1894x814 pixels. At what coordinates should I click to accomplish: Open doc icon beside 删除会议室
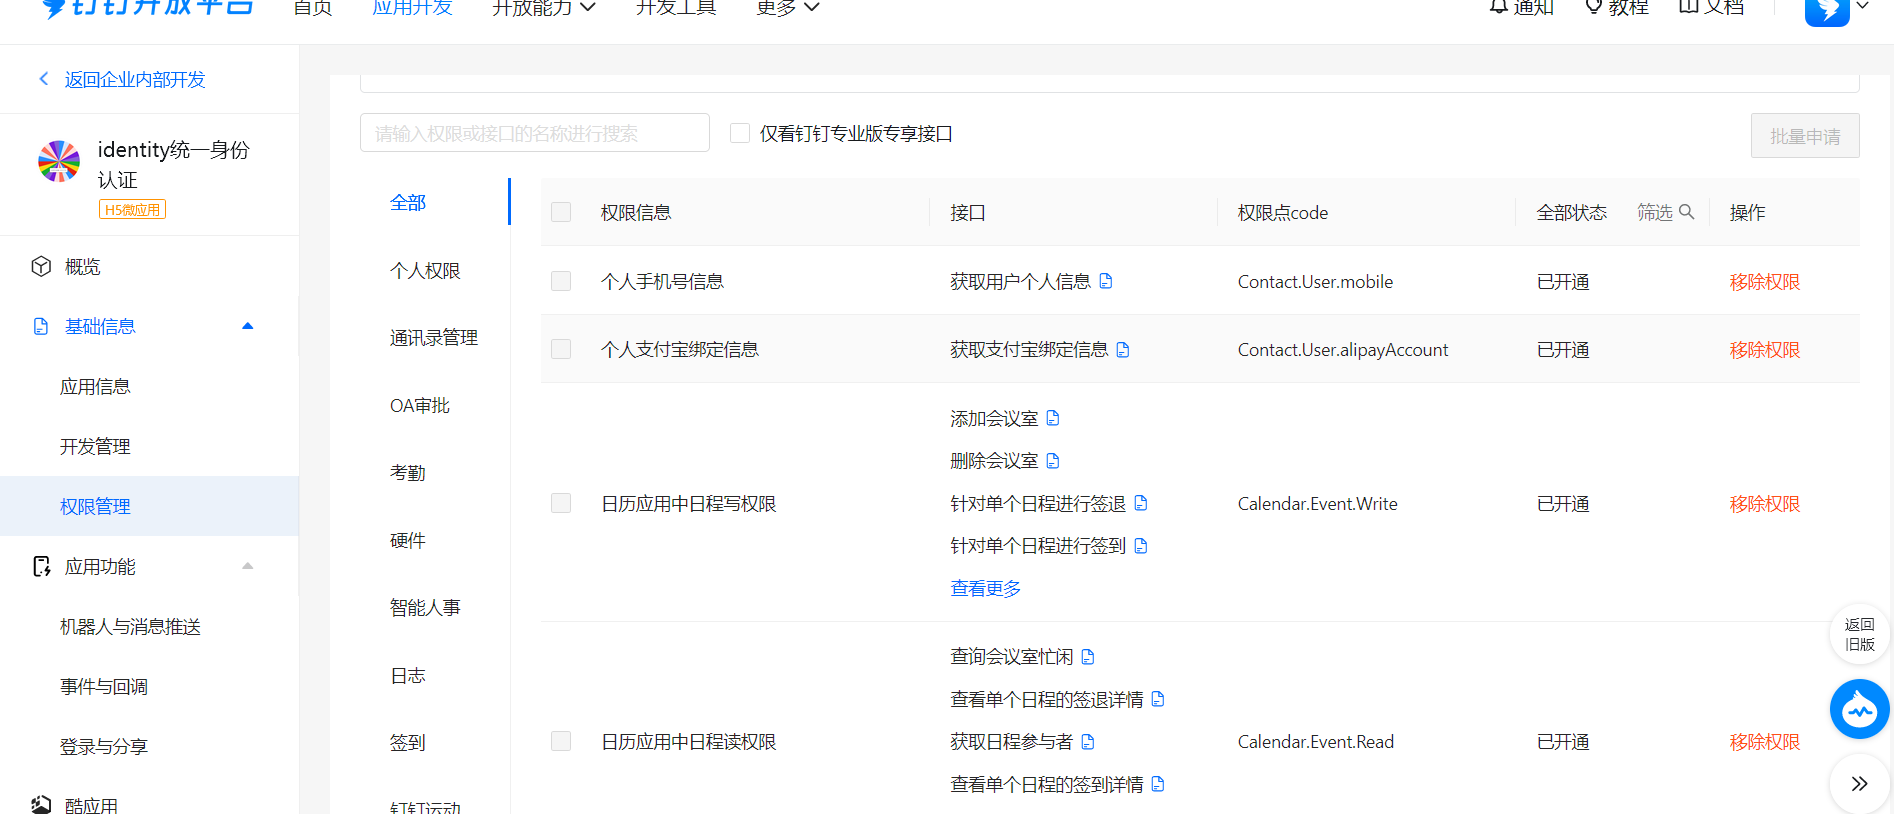click(1053, 460)
